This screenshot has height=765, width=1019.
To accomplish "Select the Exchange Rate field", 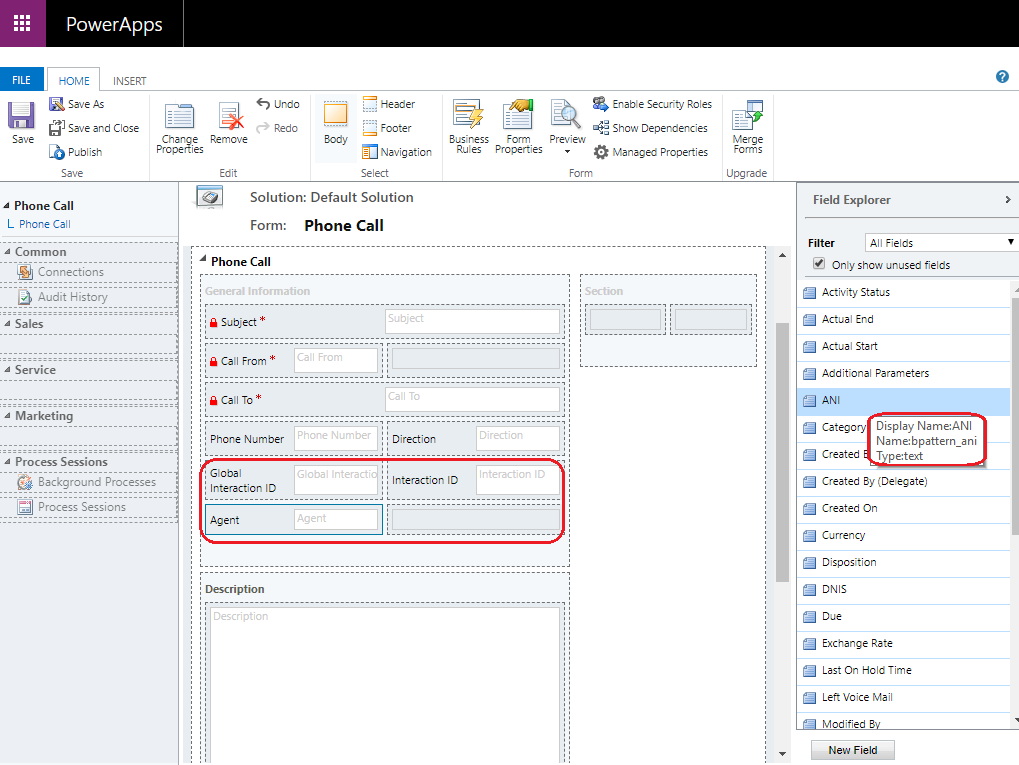I will (904, 643).
